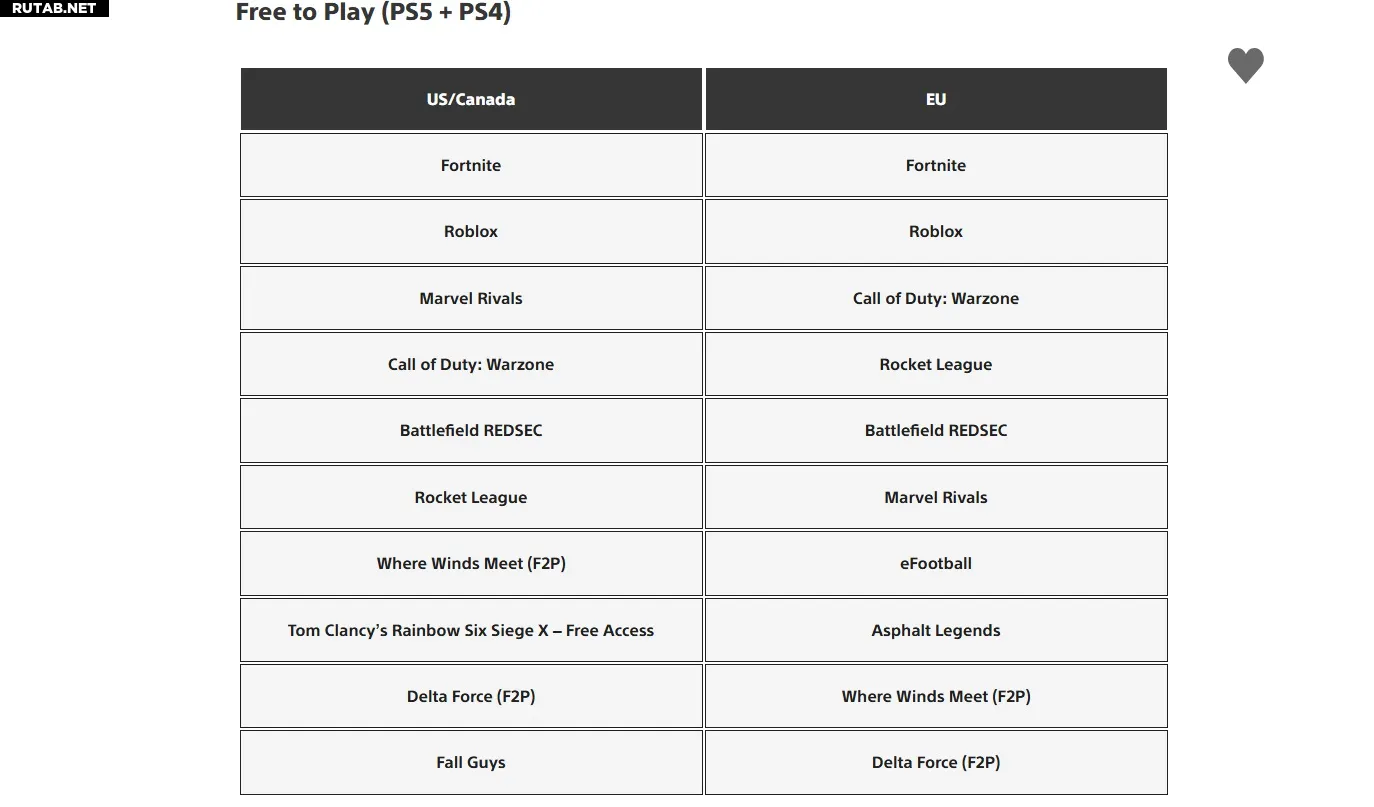The width and height of the screenshot is (1374, 807).
Task: Click the Free to Play (PS5 + PS4) heading
Action: [x=373, y=13]
